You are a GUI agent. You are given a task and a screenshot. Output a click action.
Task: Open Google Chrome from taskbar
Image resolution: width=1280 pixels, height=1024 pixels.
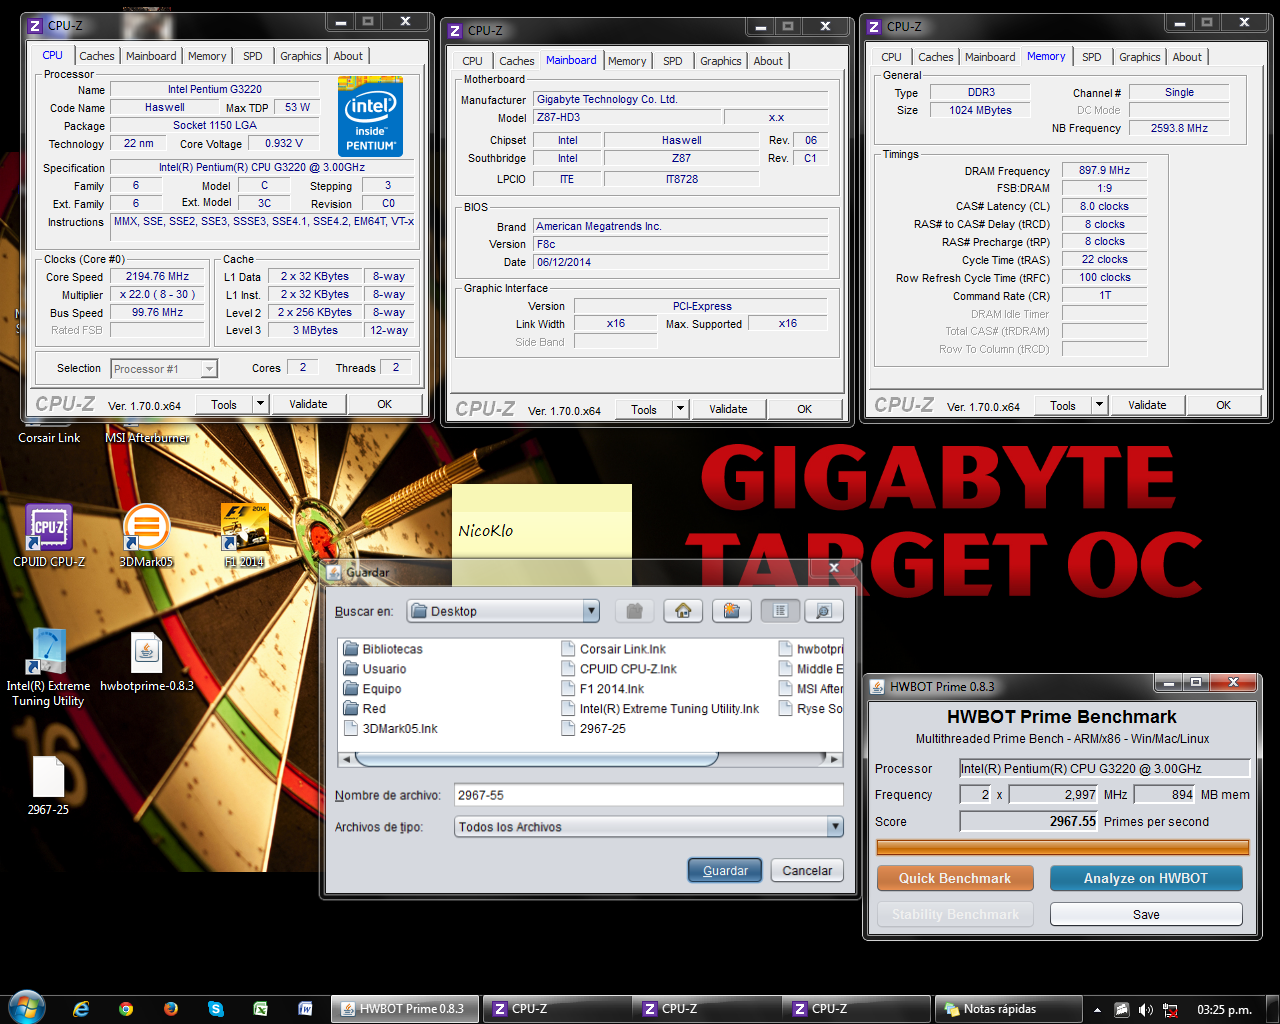pos(126,1009)
